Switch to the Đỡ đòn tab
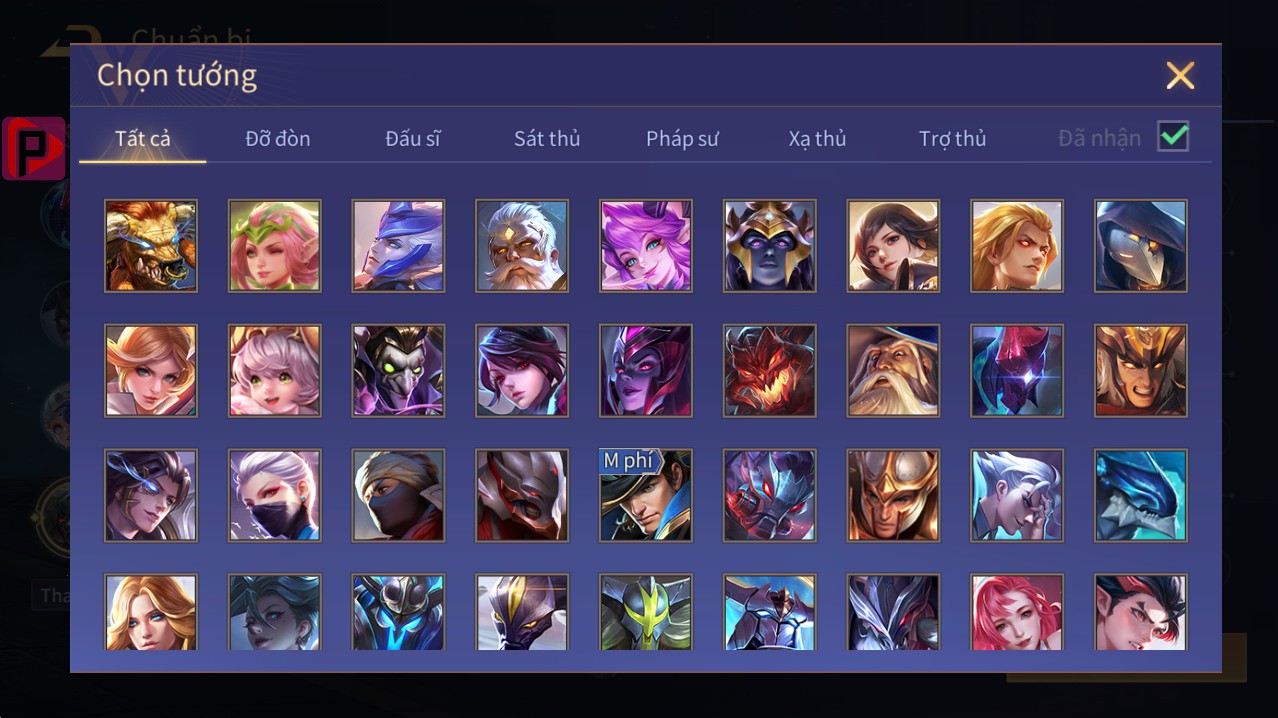Screen dimensions: 1278x718 pos(278,139)
